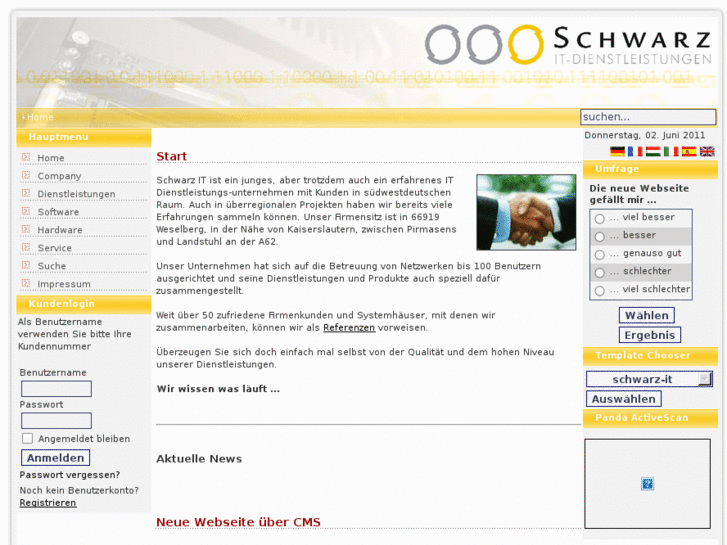Click the bullet icon beside Hardware
This screenshot has height=545, width=727.
pyautogui.click(x=26, y=229)
